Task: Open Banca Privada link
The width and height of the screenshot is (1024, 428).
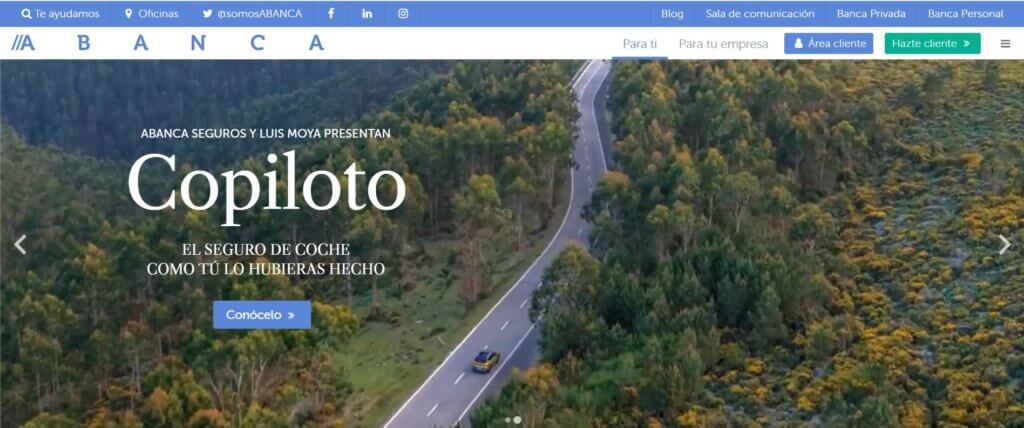Action: 871,14
